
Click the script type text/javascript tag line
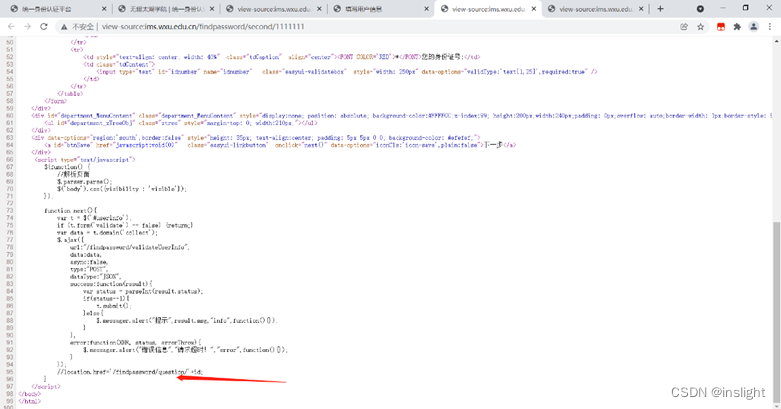pos(85,160)
